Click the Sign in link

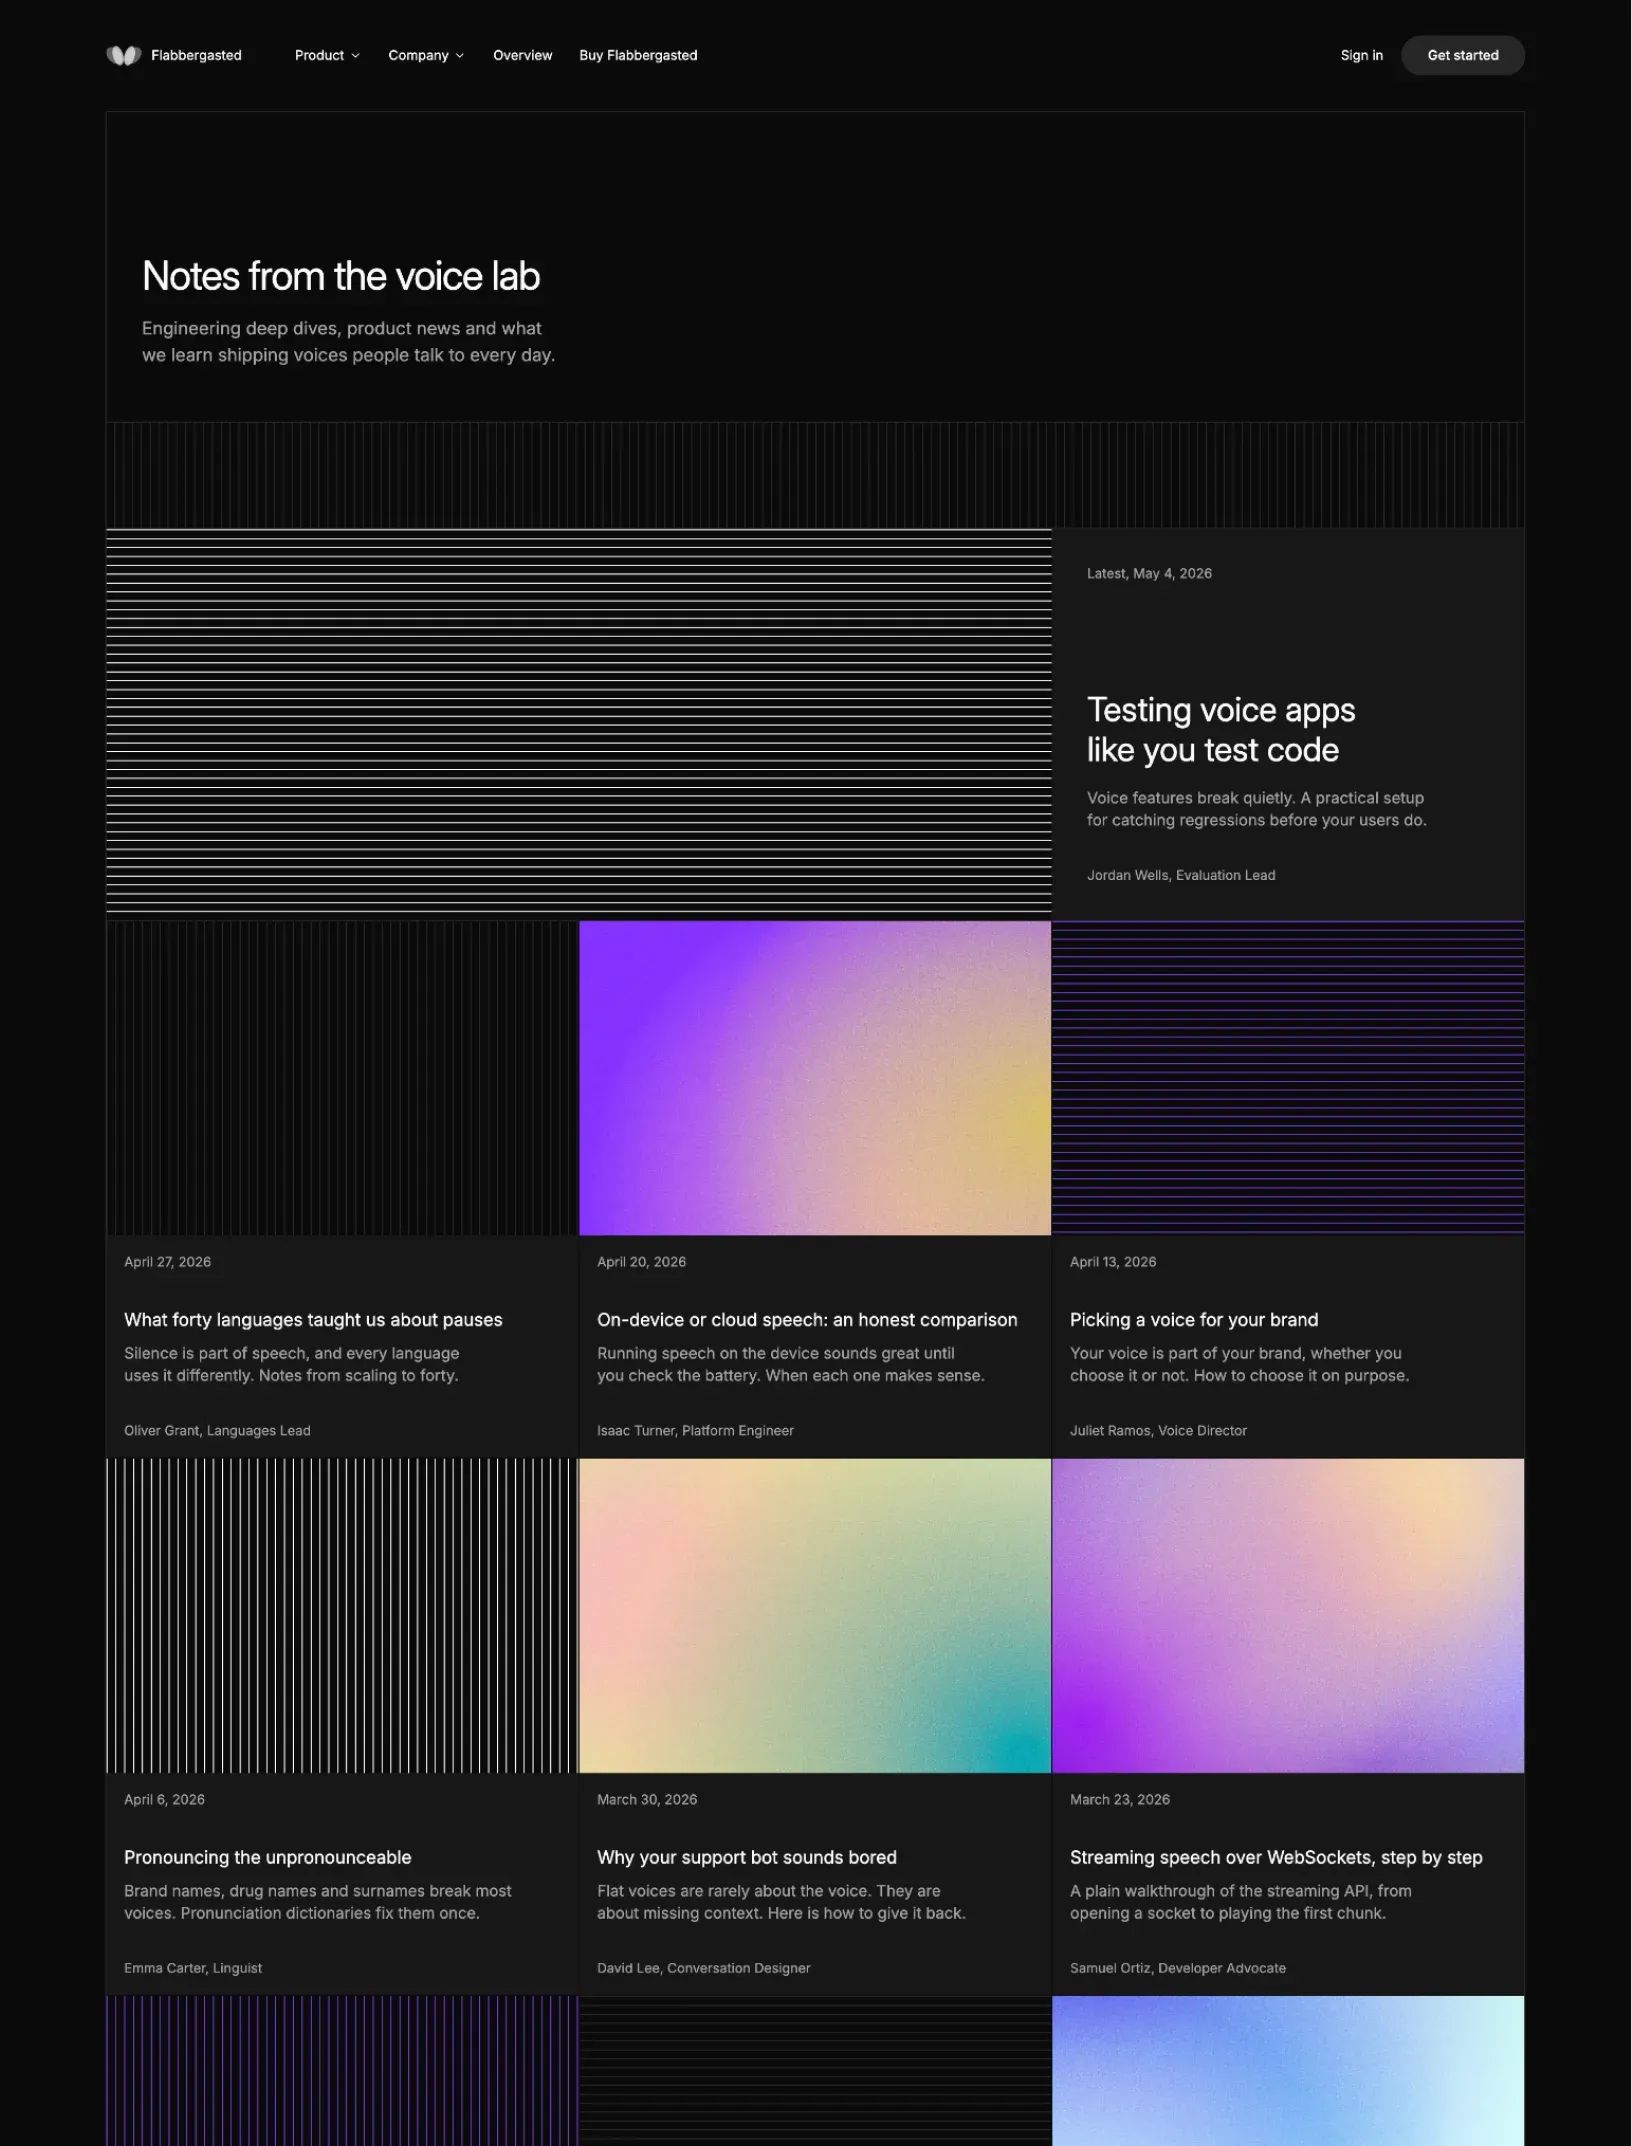1361,56
